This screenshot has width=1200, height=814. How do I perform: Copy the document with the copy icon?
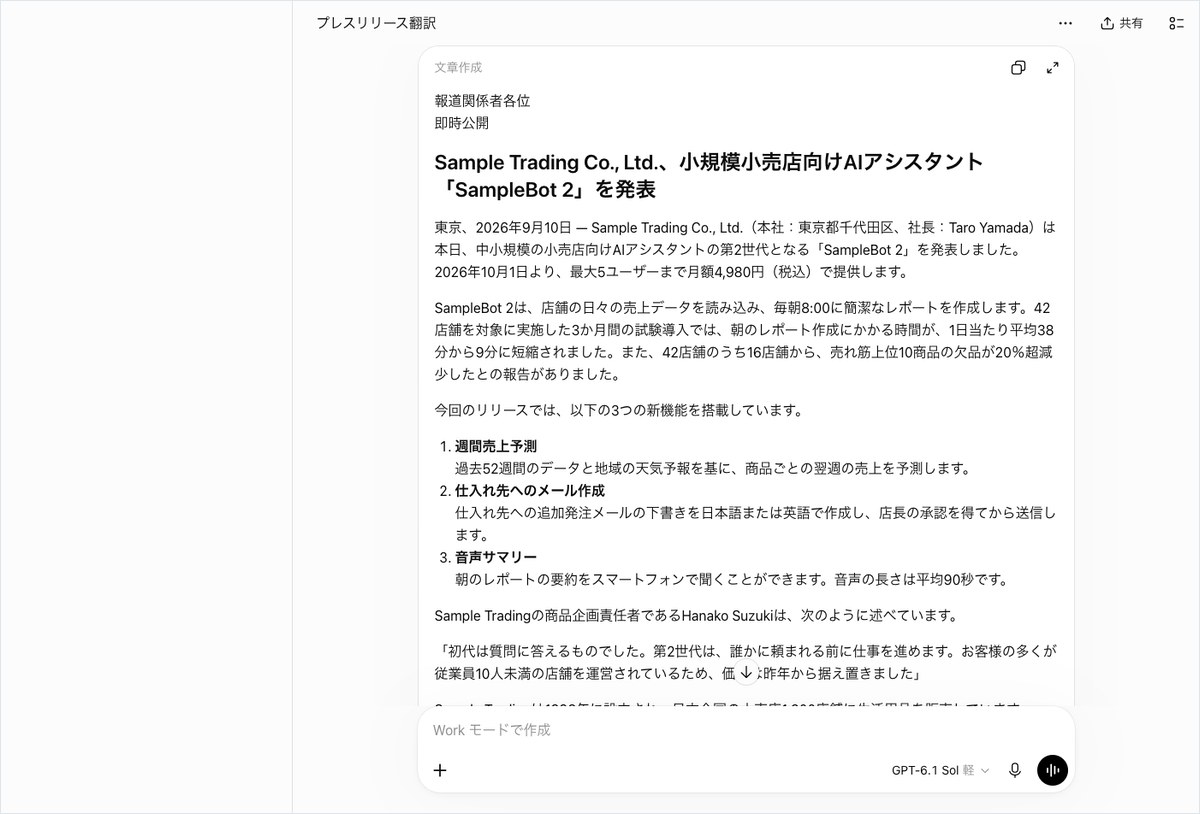[x=1018, y=68]
